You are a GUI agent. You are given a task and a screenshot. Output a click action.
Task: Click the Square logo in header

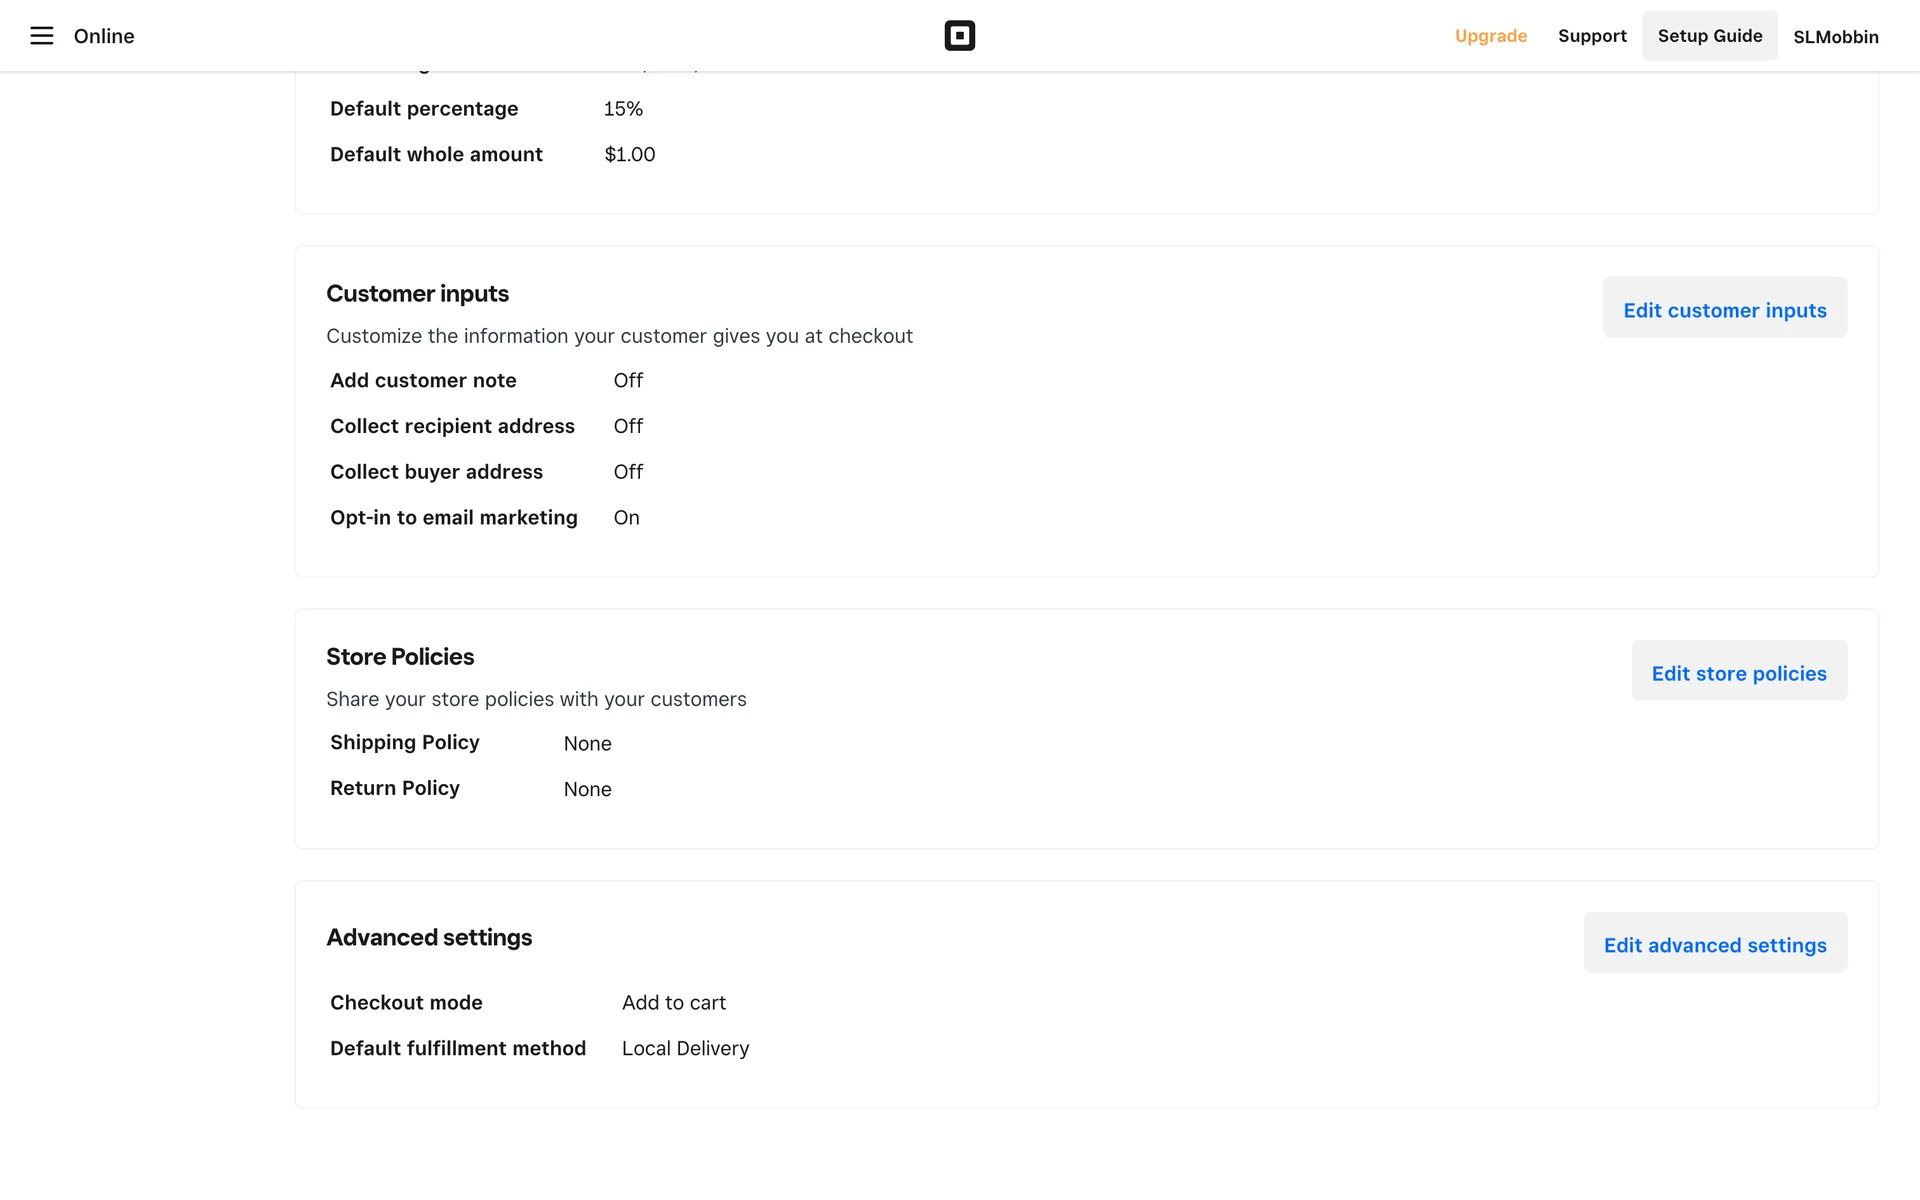[959, 36]
